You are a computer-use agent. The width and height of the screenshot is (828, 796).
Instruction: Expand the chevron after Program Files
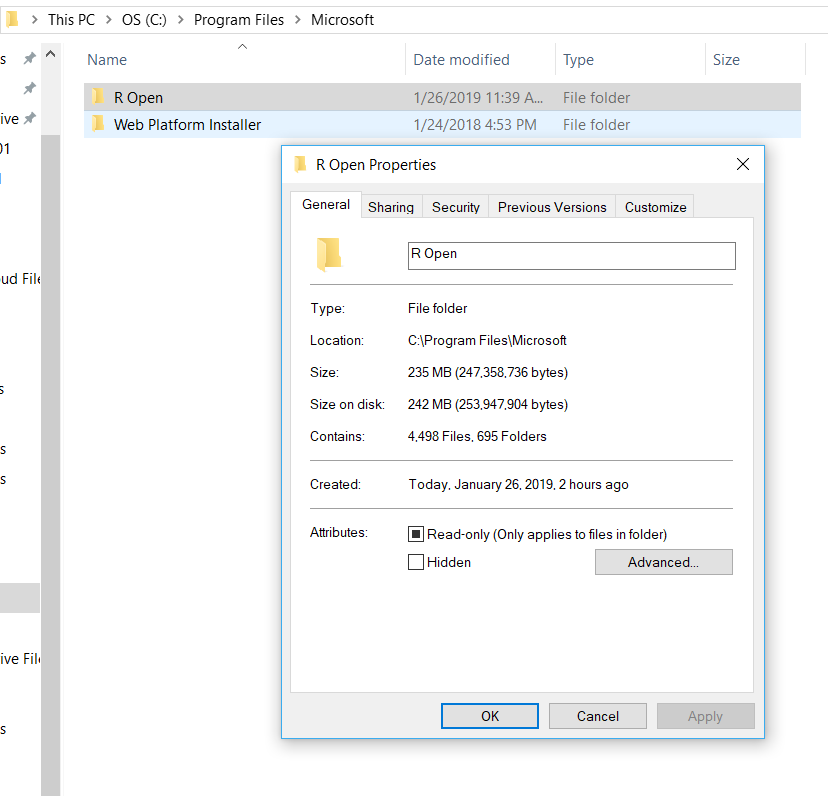tap(297, 20)
